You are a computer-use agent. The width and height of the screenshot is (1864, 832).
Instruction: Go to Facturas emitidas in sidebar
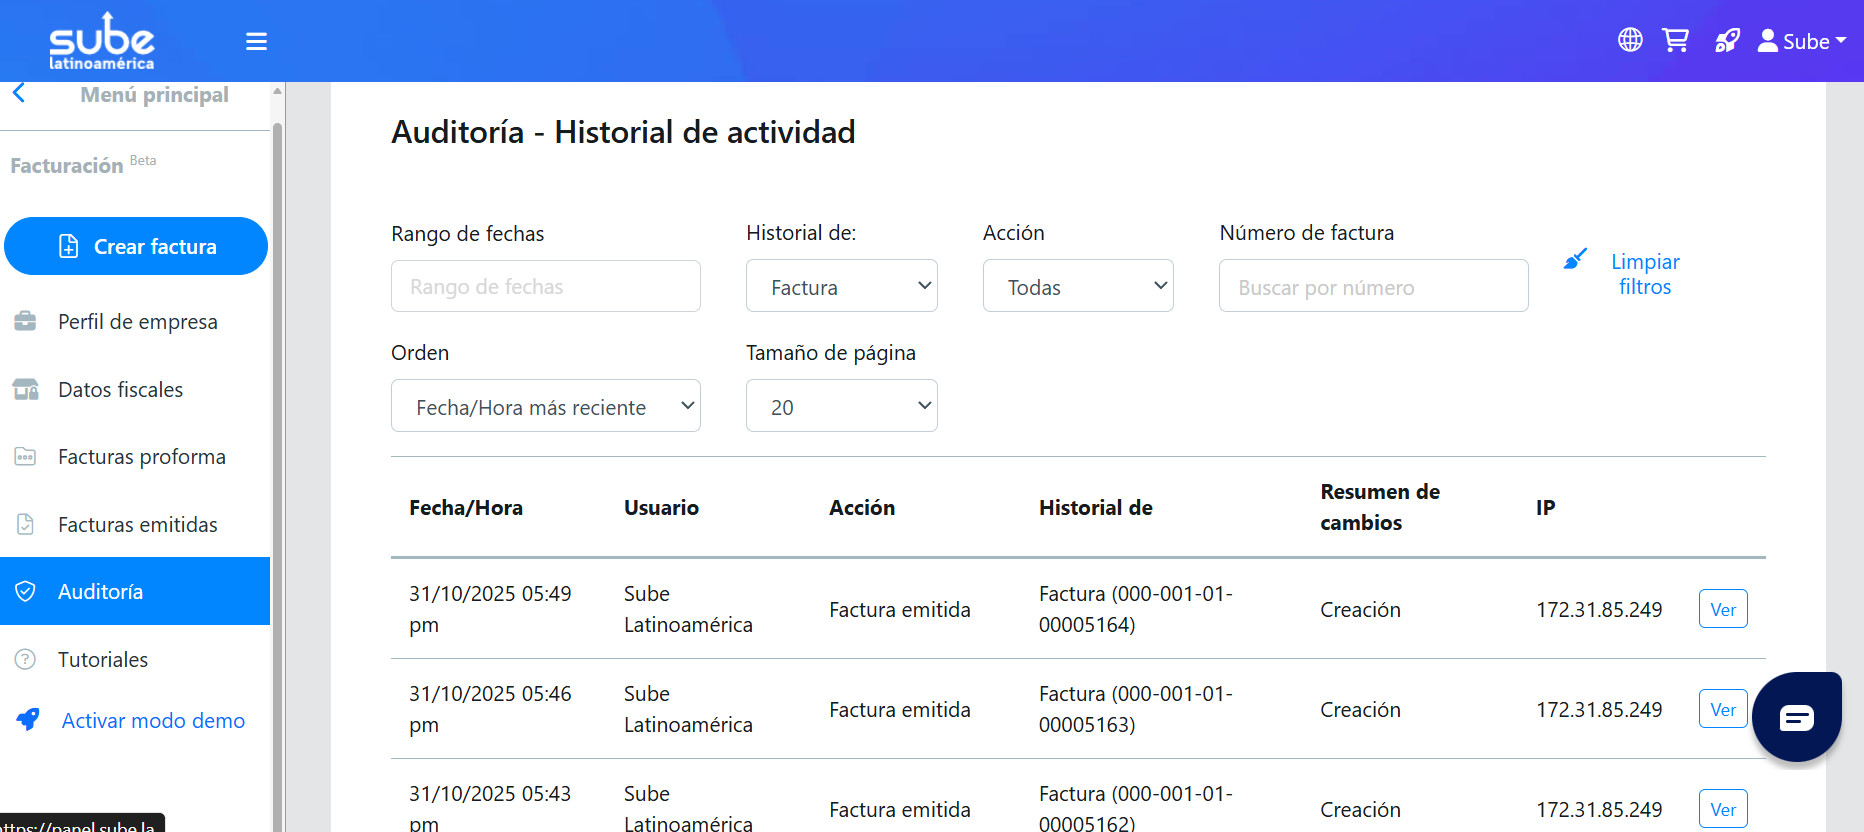[x=137, y=524]
